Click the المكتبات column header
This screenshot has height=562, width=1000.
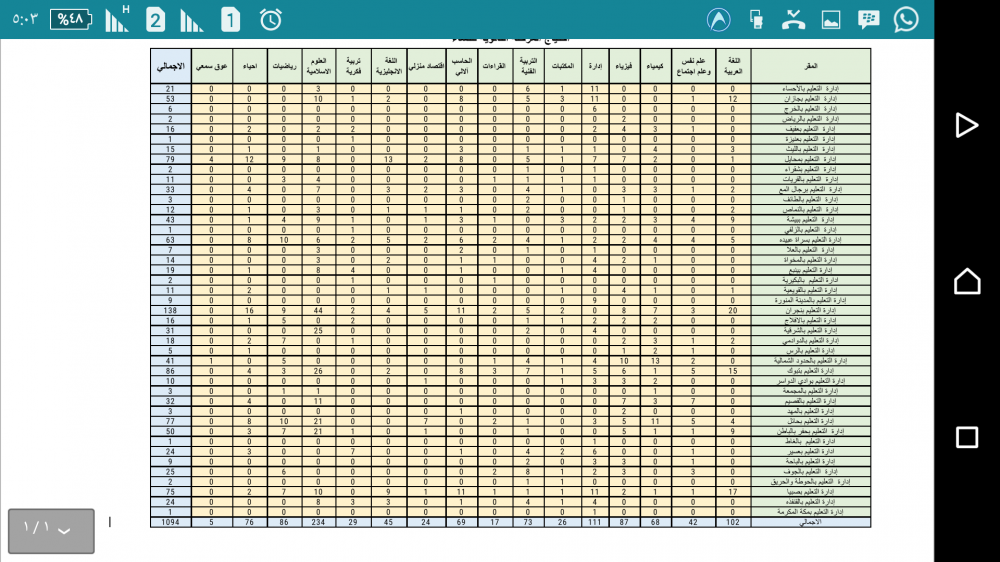click(x=562, y=66)
